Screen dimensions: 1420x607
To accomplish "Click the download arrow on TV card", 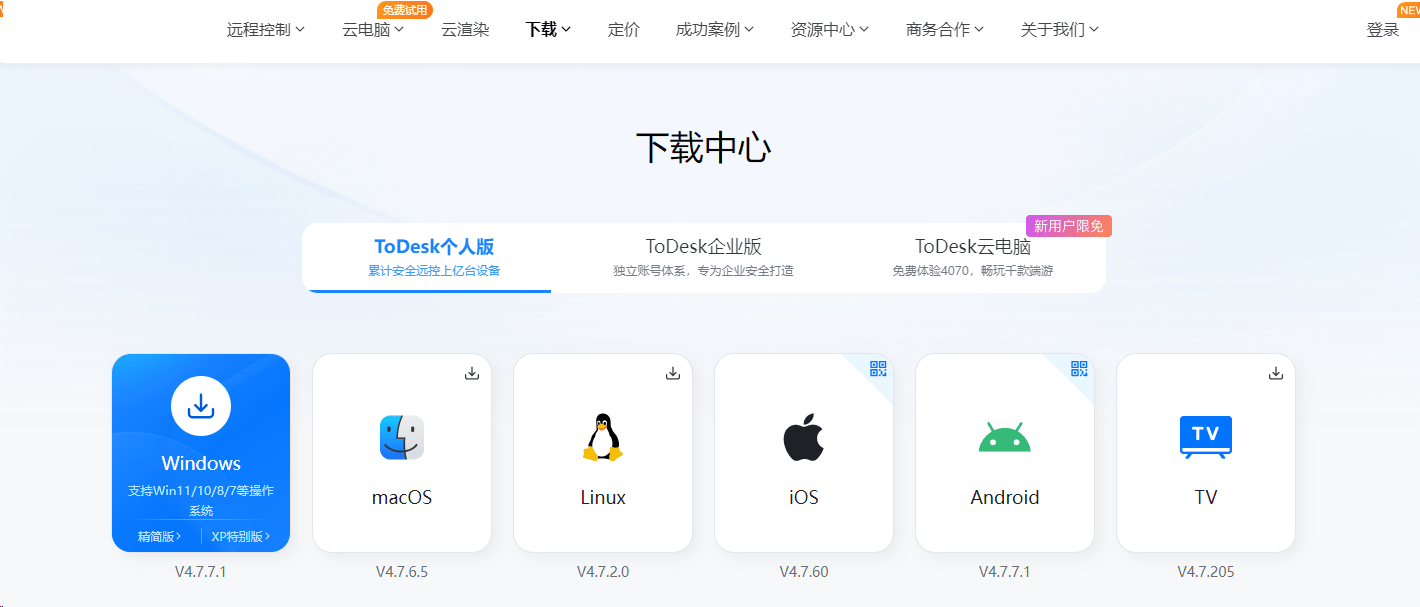I will 1276,373.
